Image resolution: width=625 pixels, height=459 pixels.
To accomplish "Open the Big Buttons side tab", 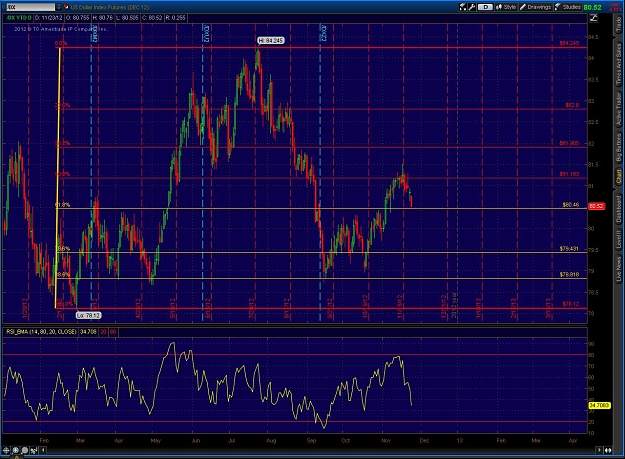I will (619, 147).
